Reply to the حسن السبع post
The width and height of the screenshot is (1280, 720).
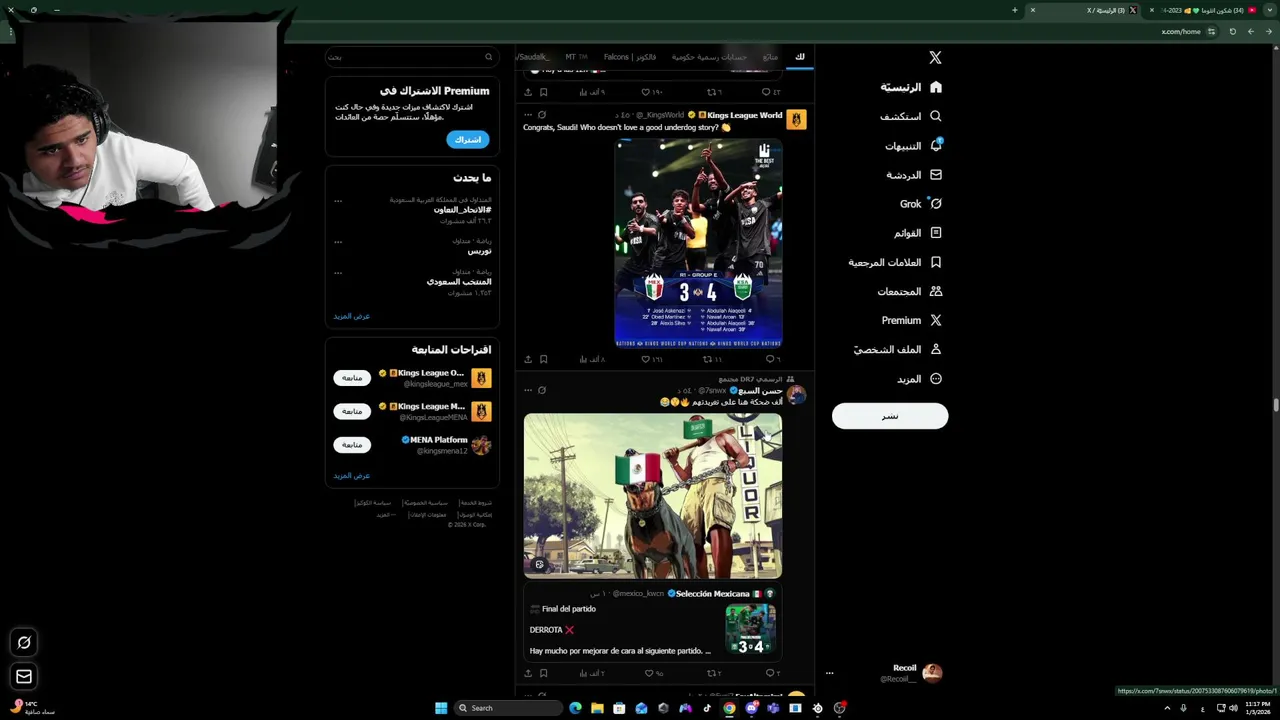point(771,673)
